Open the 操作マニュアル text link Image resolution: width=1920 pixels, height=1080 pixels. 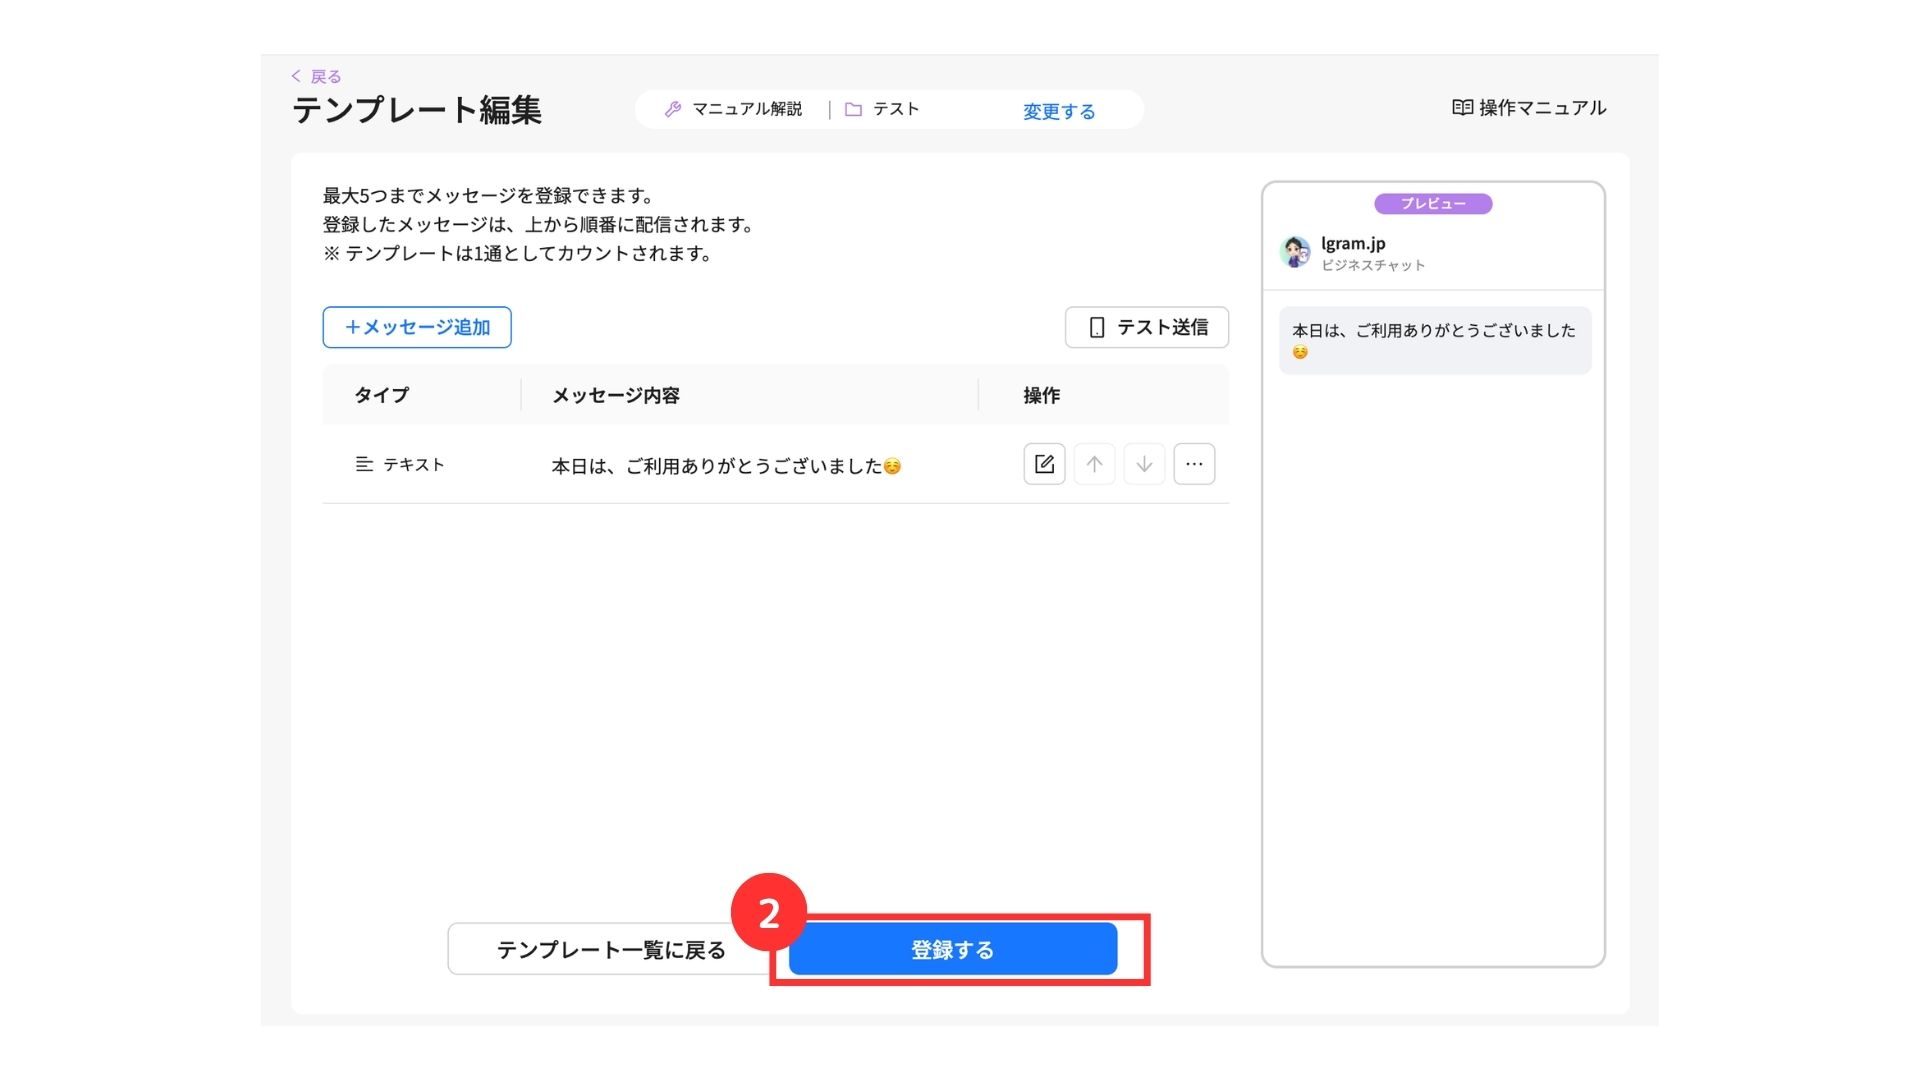(x=1542, y=108)
